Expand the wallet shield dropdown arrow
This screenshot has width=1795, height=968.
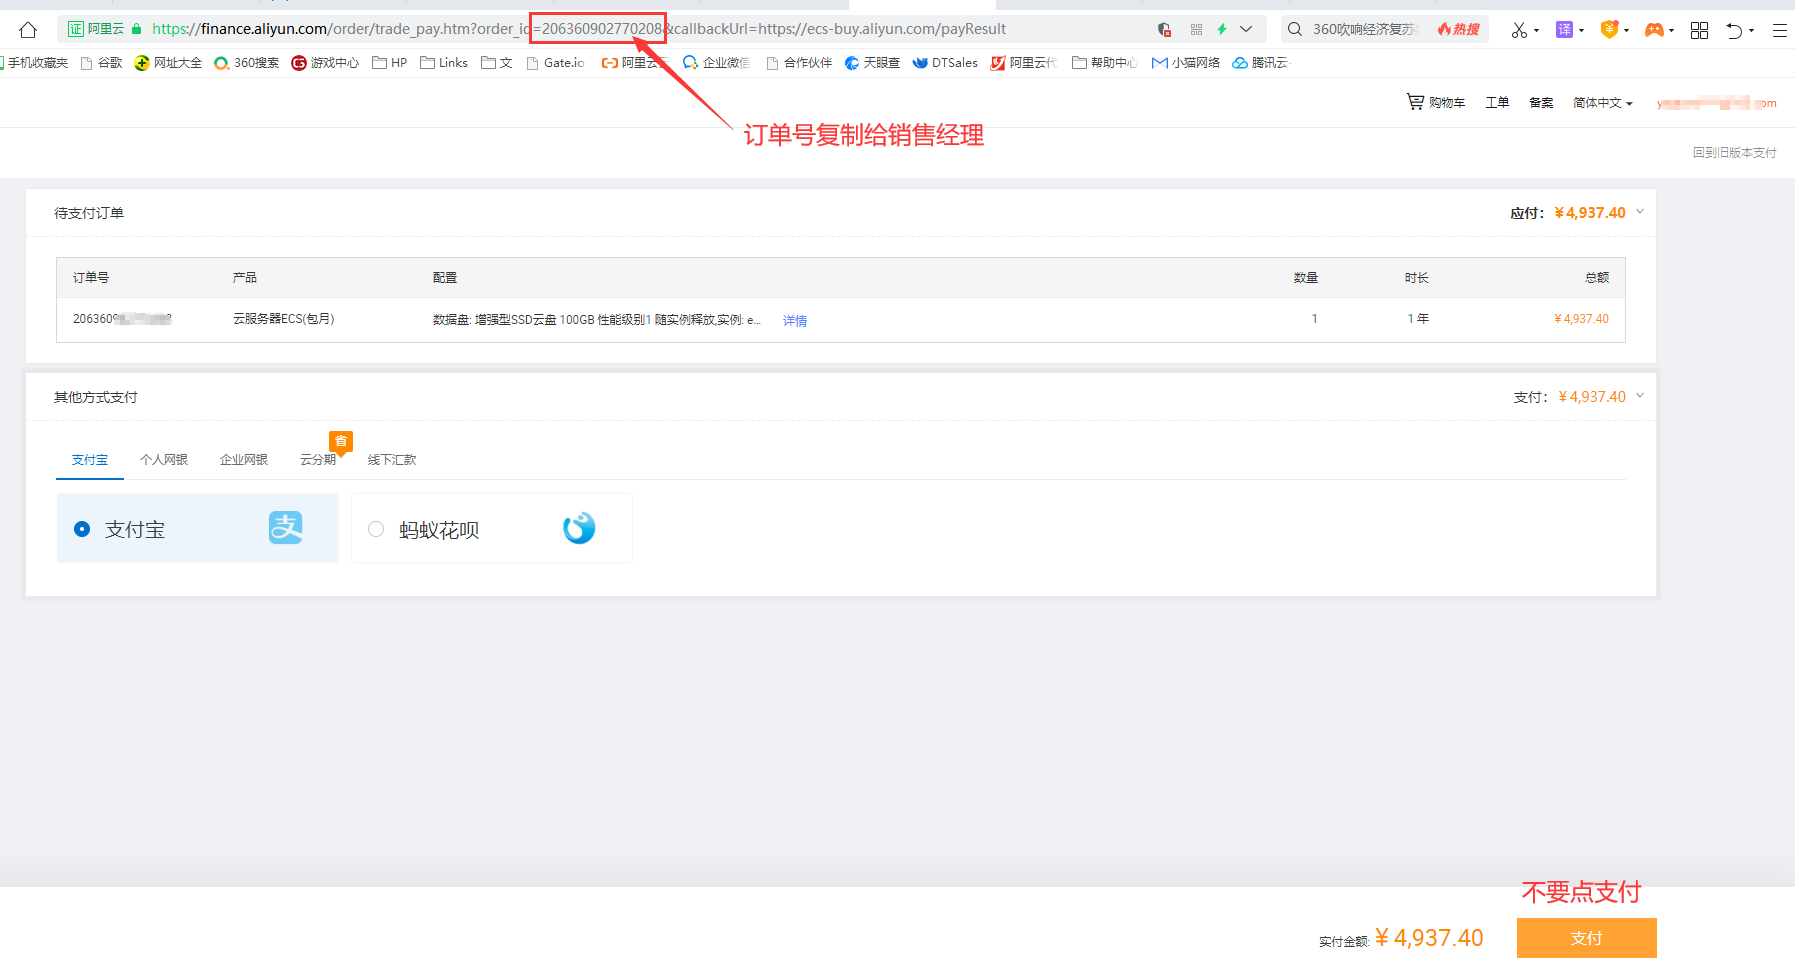(1626, 31)
